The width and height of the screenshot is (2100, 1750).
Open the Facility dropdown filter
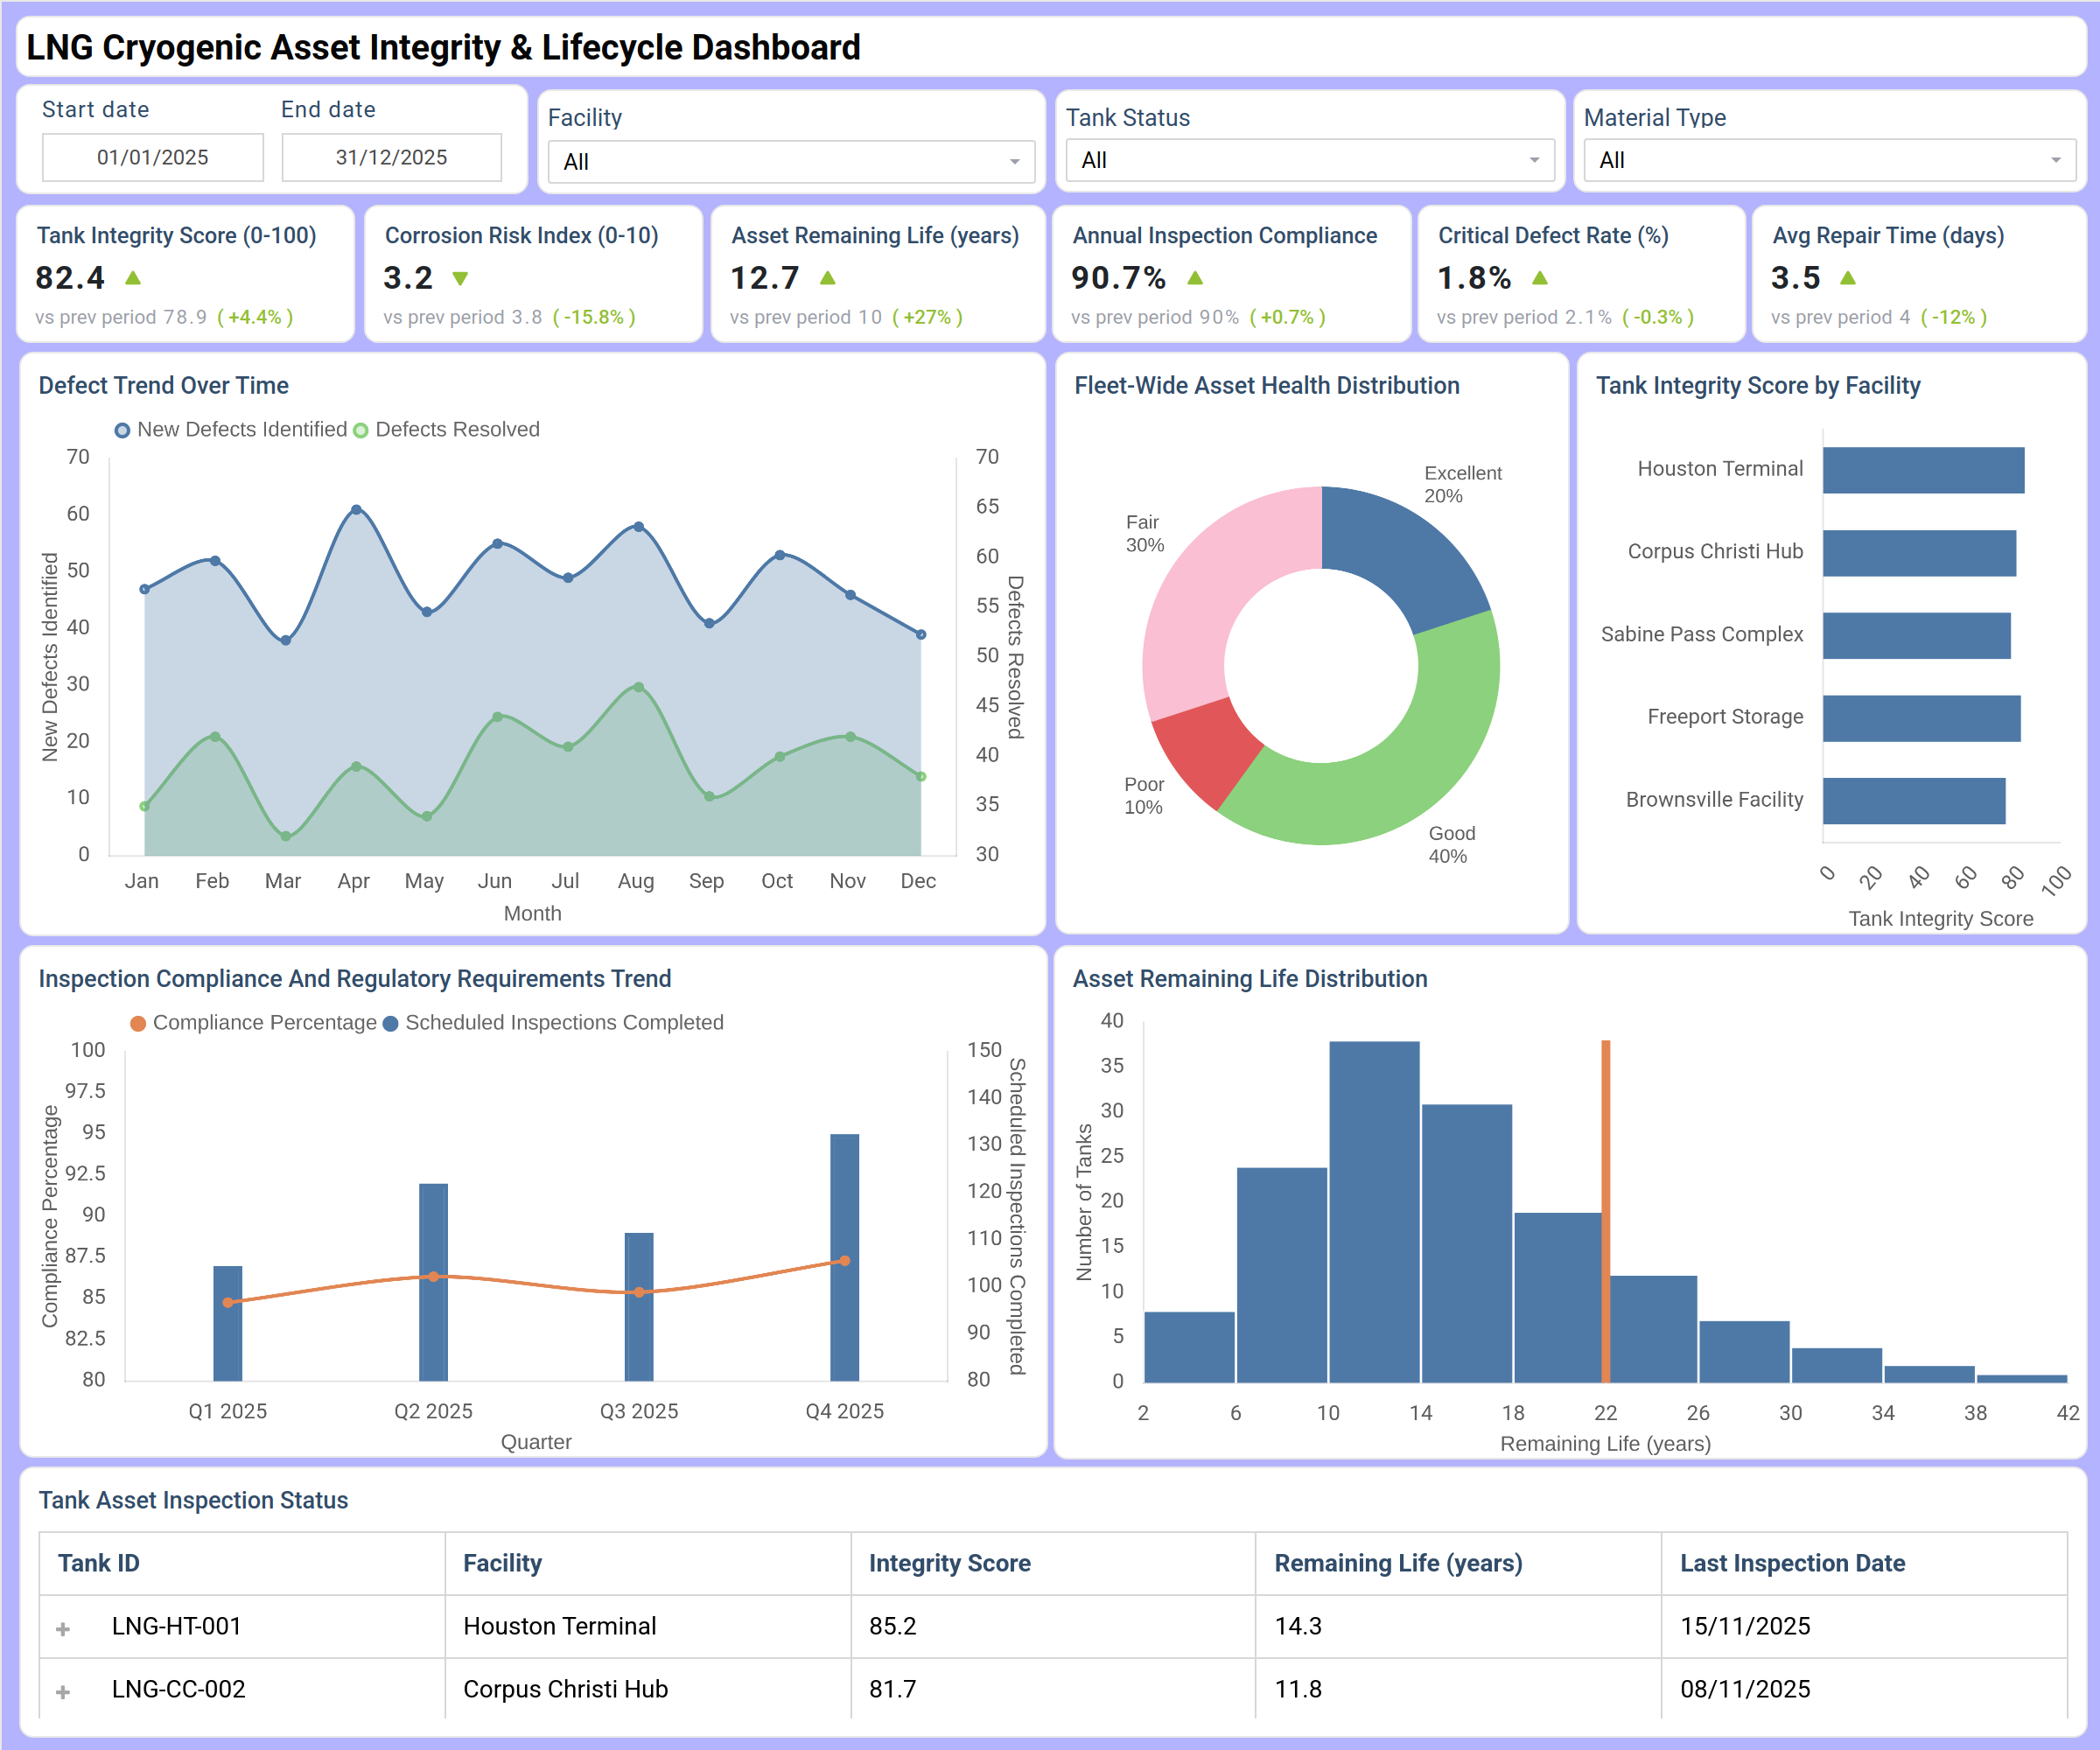point(791,161)
